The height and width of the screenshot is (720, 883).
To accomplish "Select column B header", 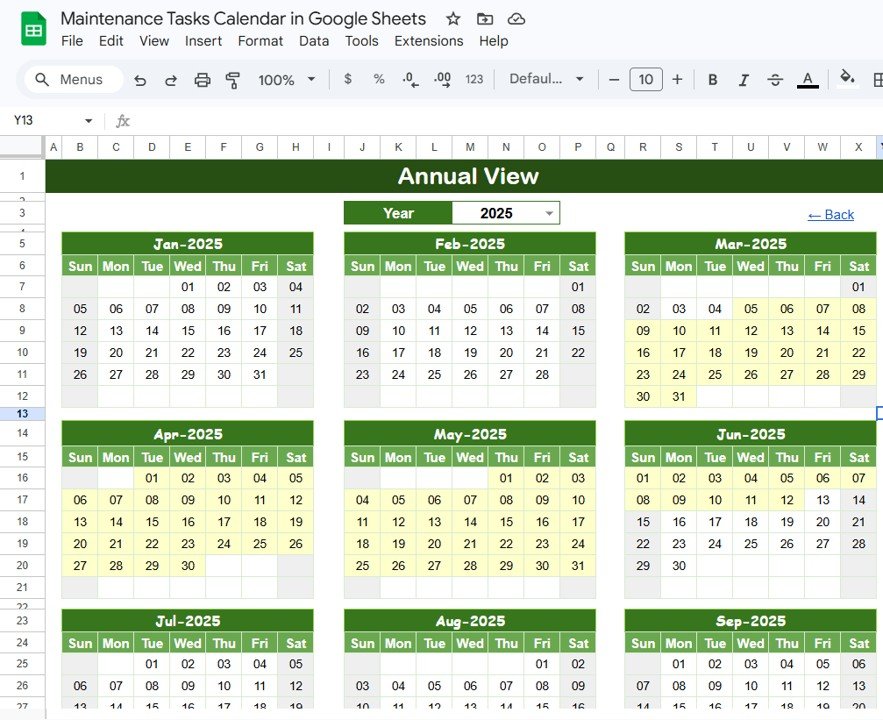I will point(80,147).
